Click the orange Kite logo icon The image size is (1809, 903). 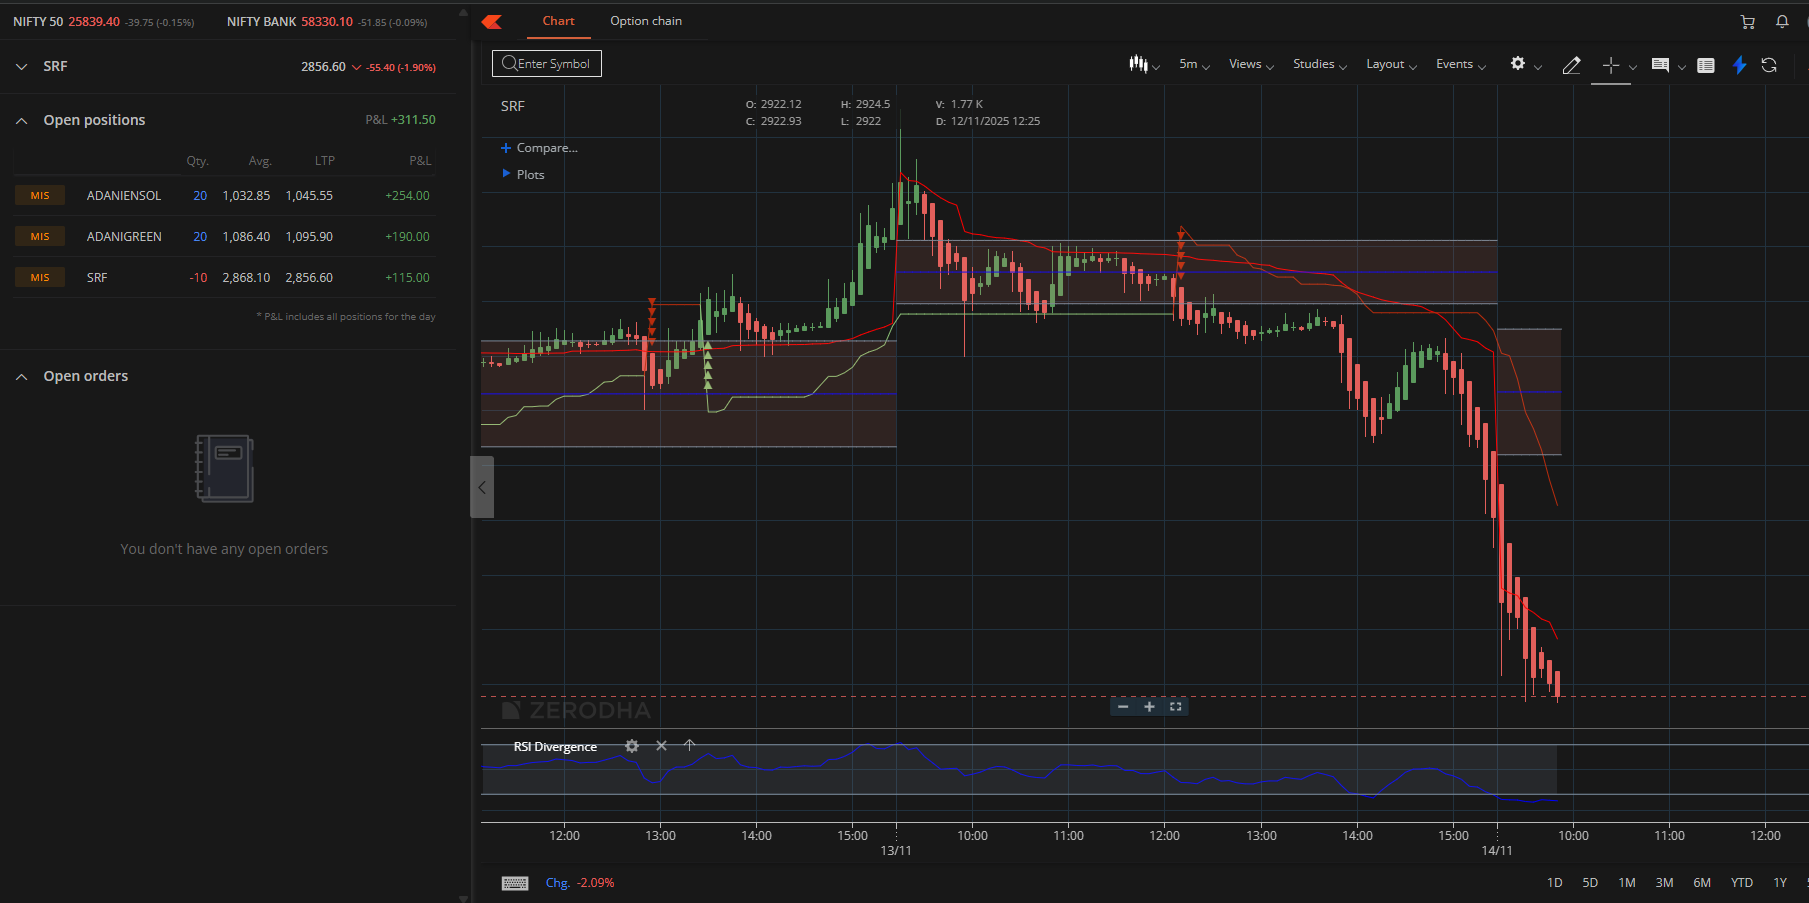pyautogui.click(x=492, y=22)
